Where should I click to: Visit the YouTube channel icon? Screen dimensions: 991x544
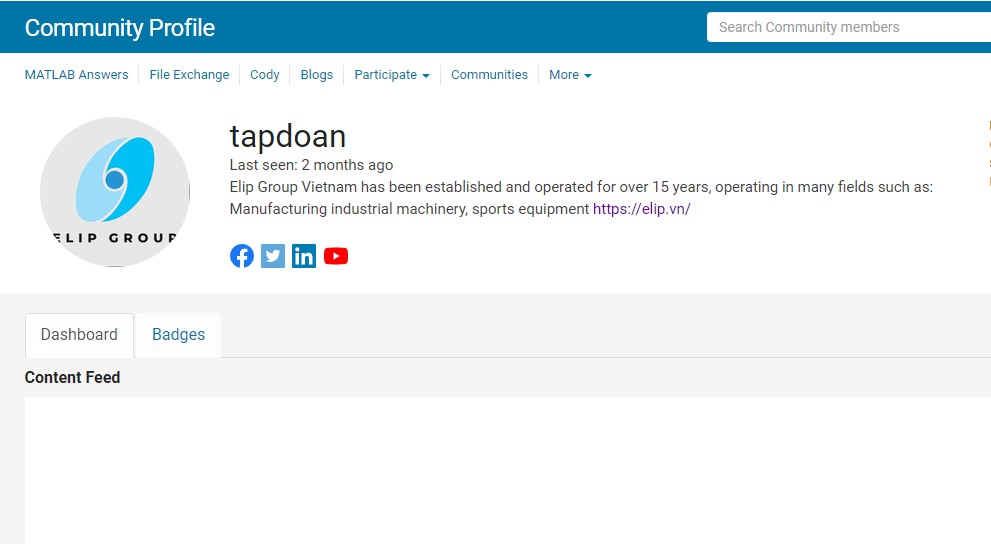coord(336,256)
